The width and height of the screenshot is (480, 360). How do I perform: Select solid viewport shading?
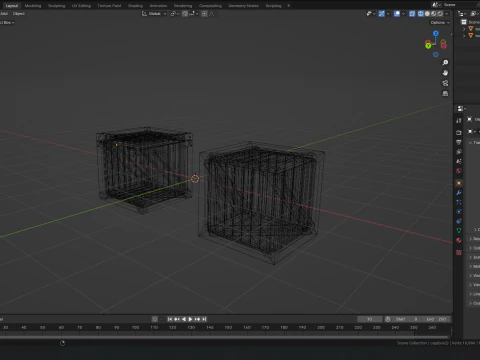point(427,14)
